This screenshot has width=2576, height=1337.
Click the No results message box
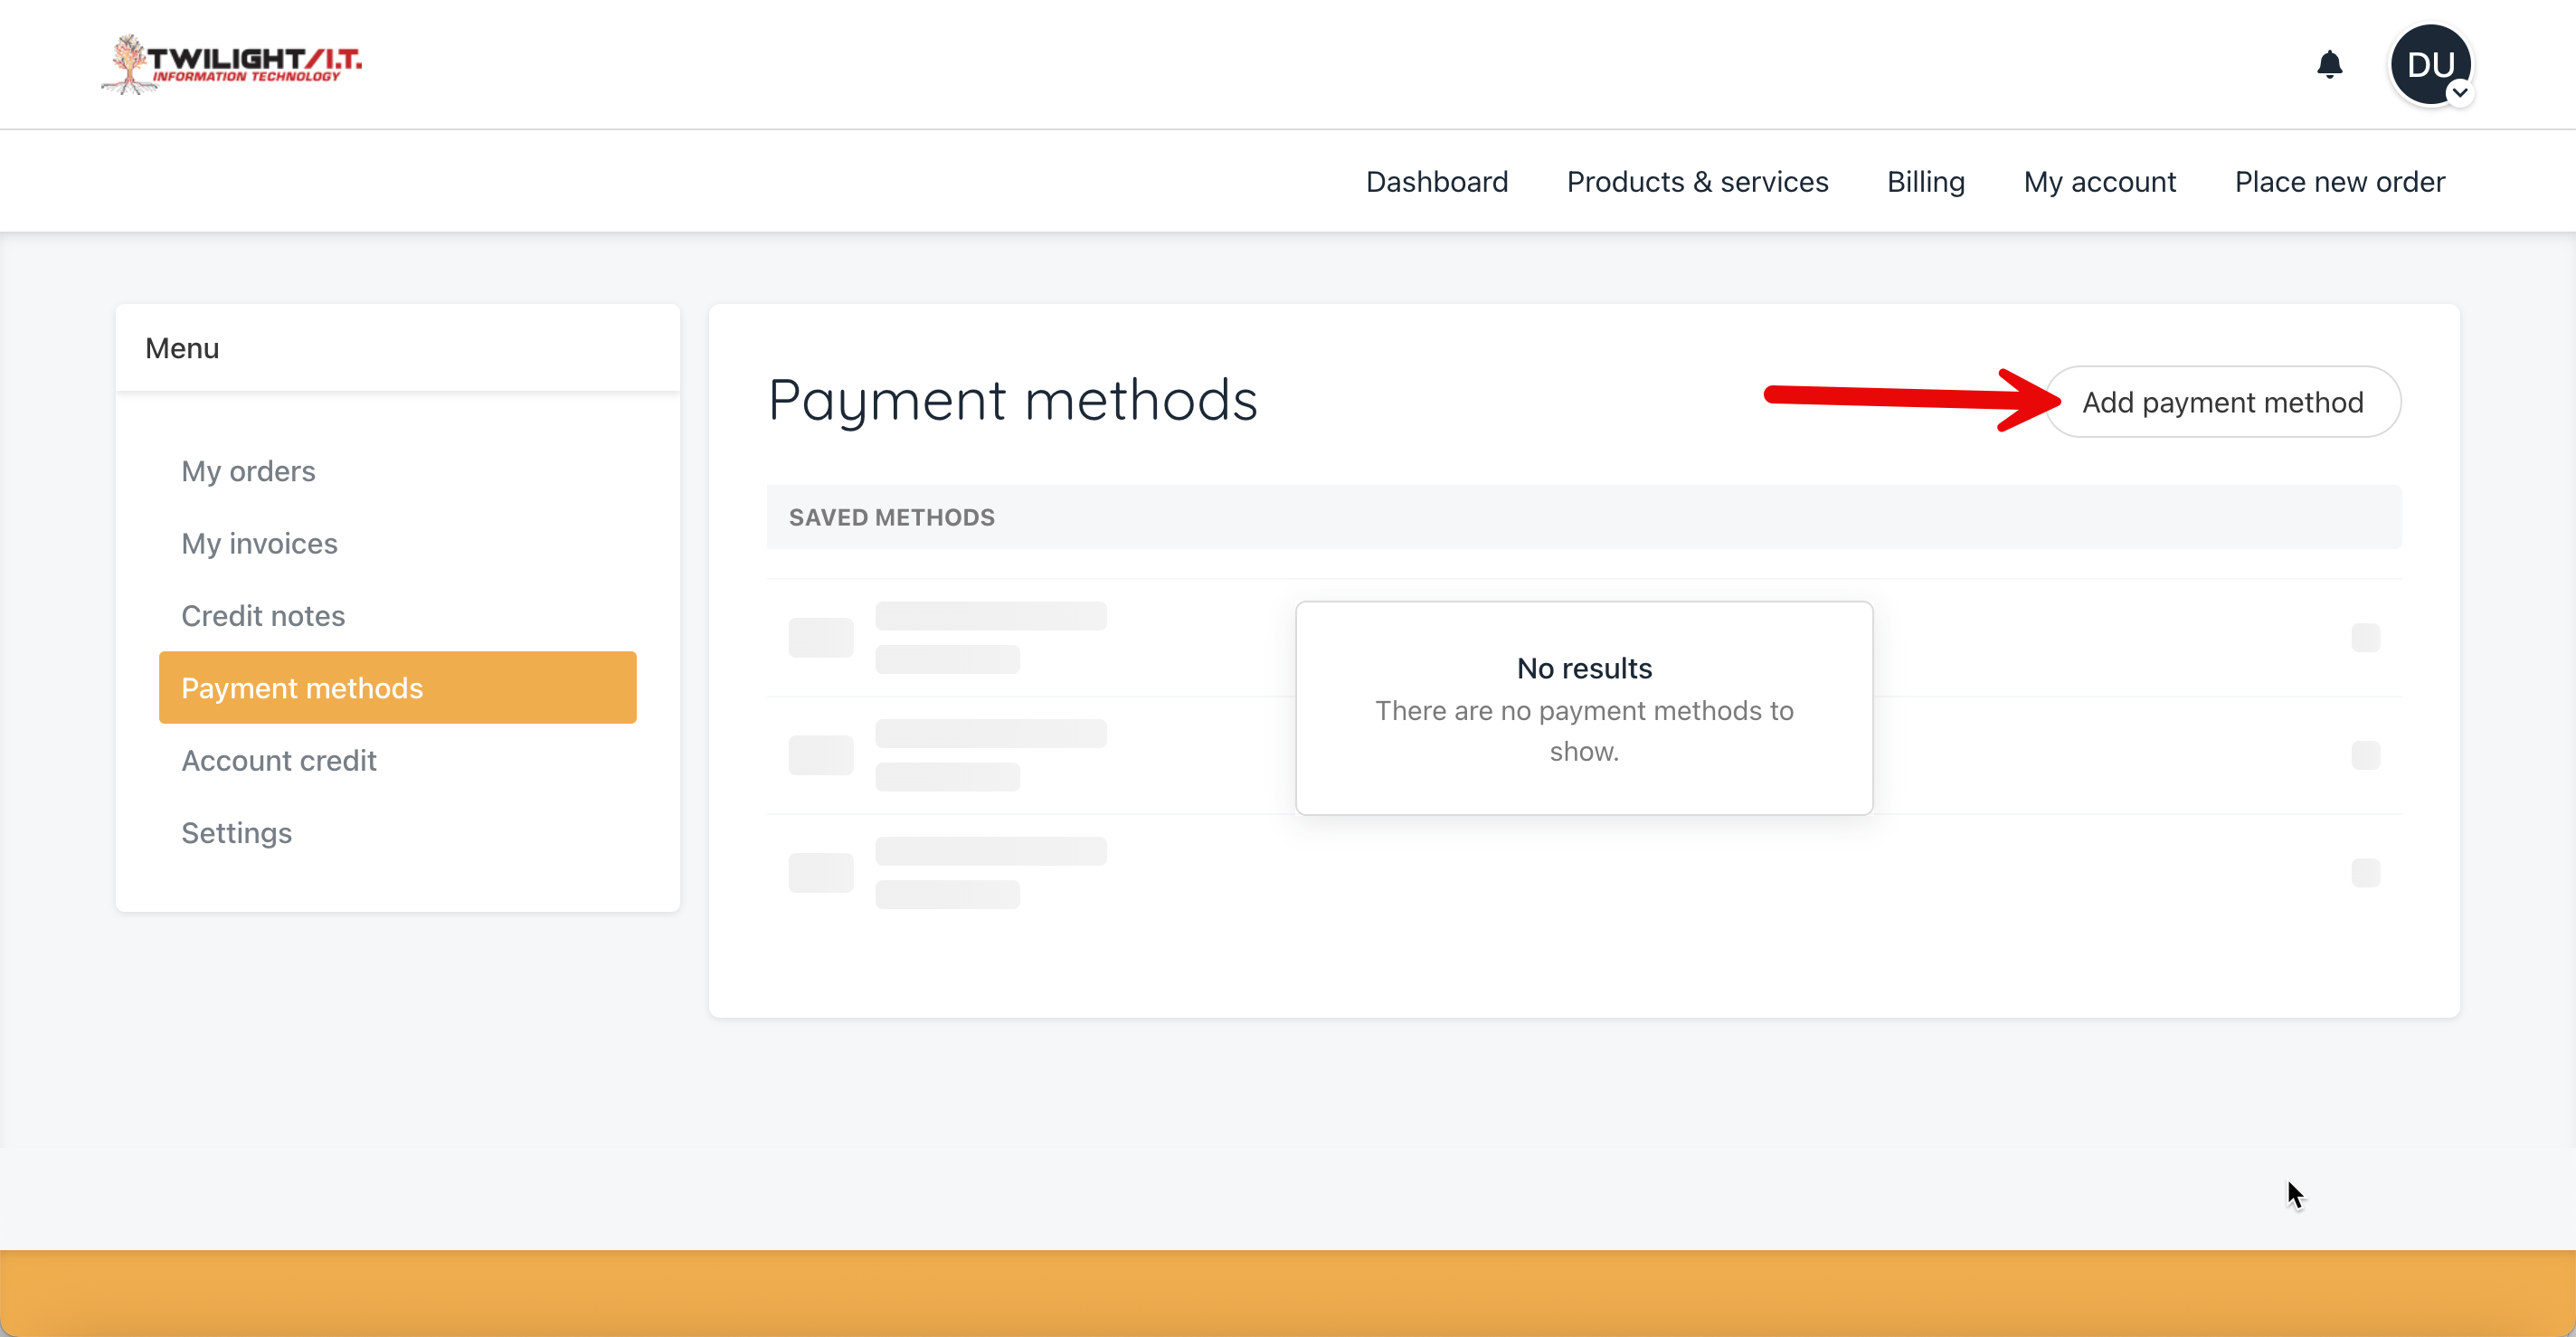(x=1583, y=708)
